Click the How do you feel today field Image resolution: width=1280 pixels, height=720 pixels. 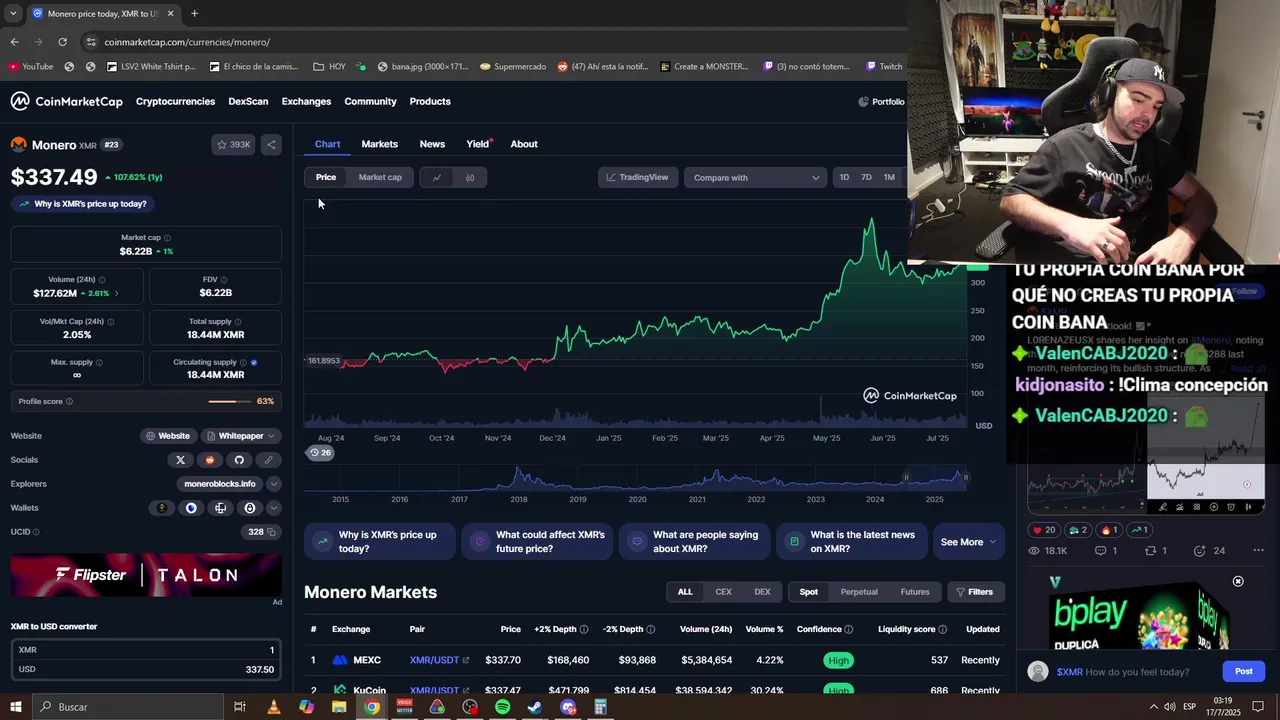tap(1135, 672)
